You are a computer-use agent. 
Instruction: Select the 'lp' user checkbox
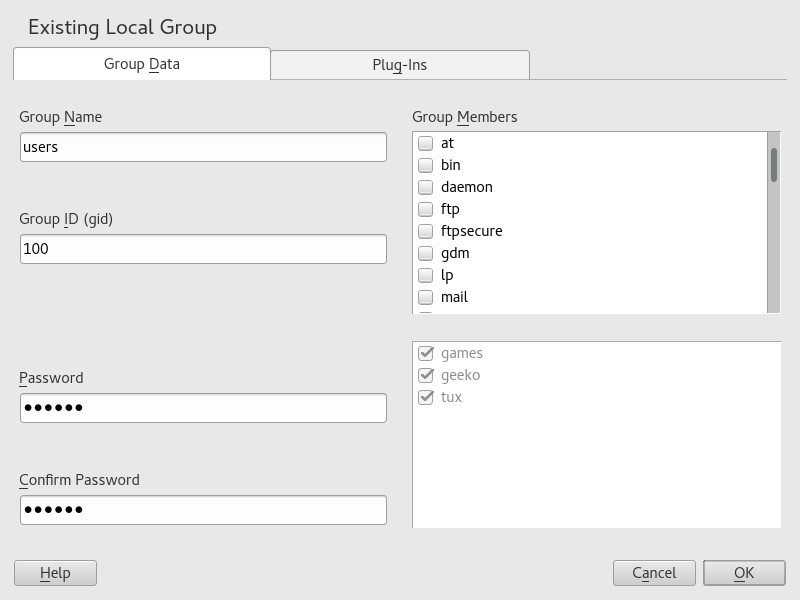(x=425, y=275)
